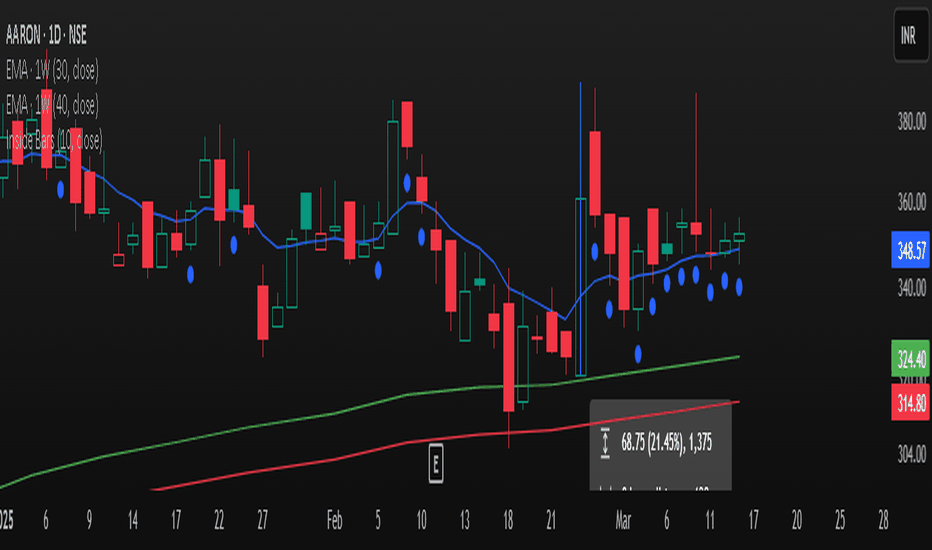Click the 380.00 price axis value
This screenshot has width=932, height=550.
click(x=911, y=121)
